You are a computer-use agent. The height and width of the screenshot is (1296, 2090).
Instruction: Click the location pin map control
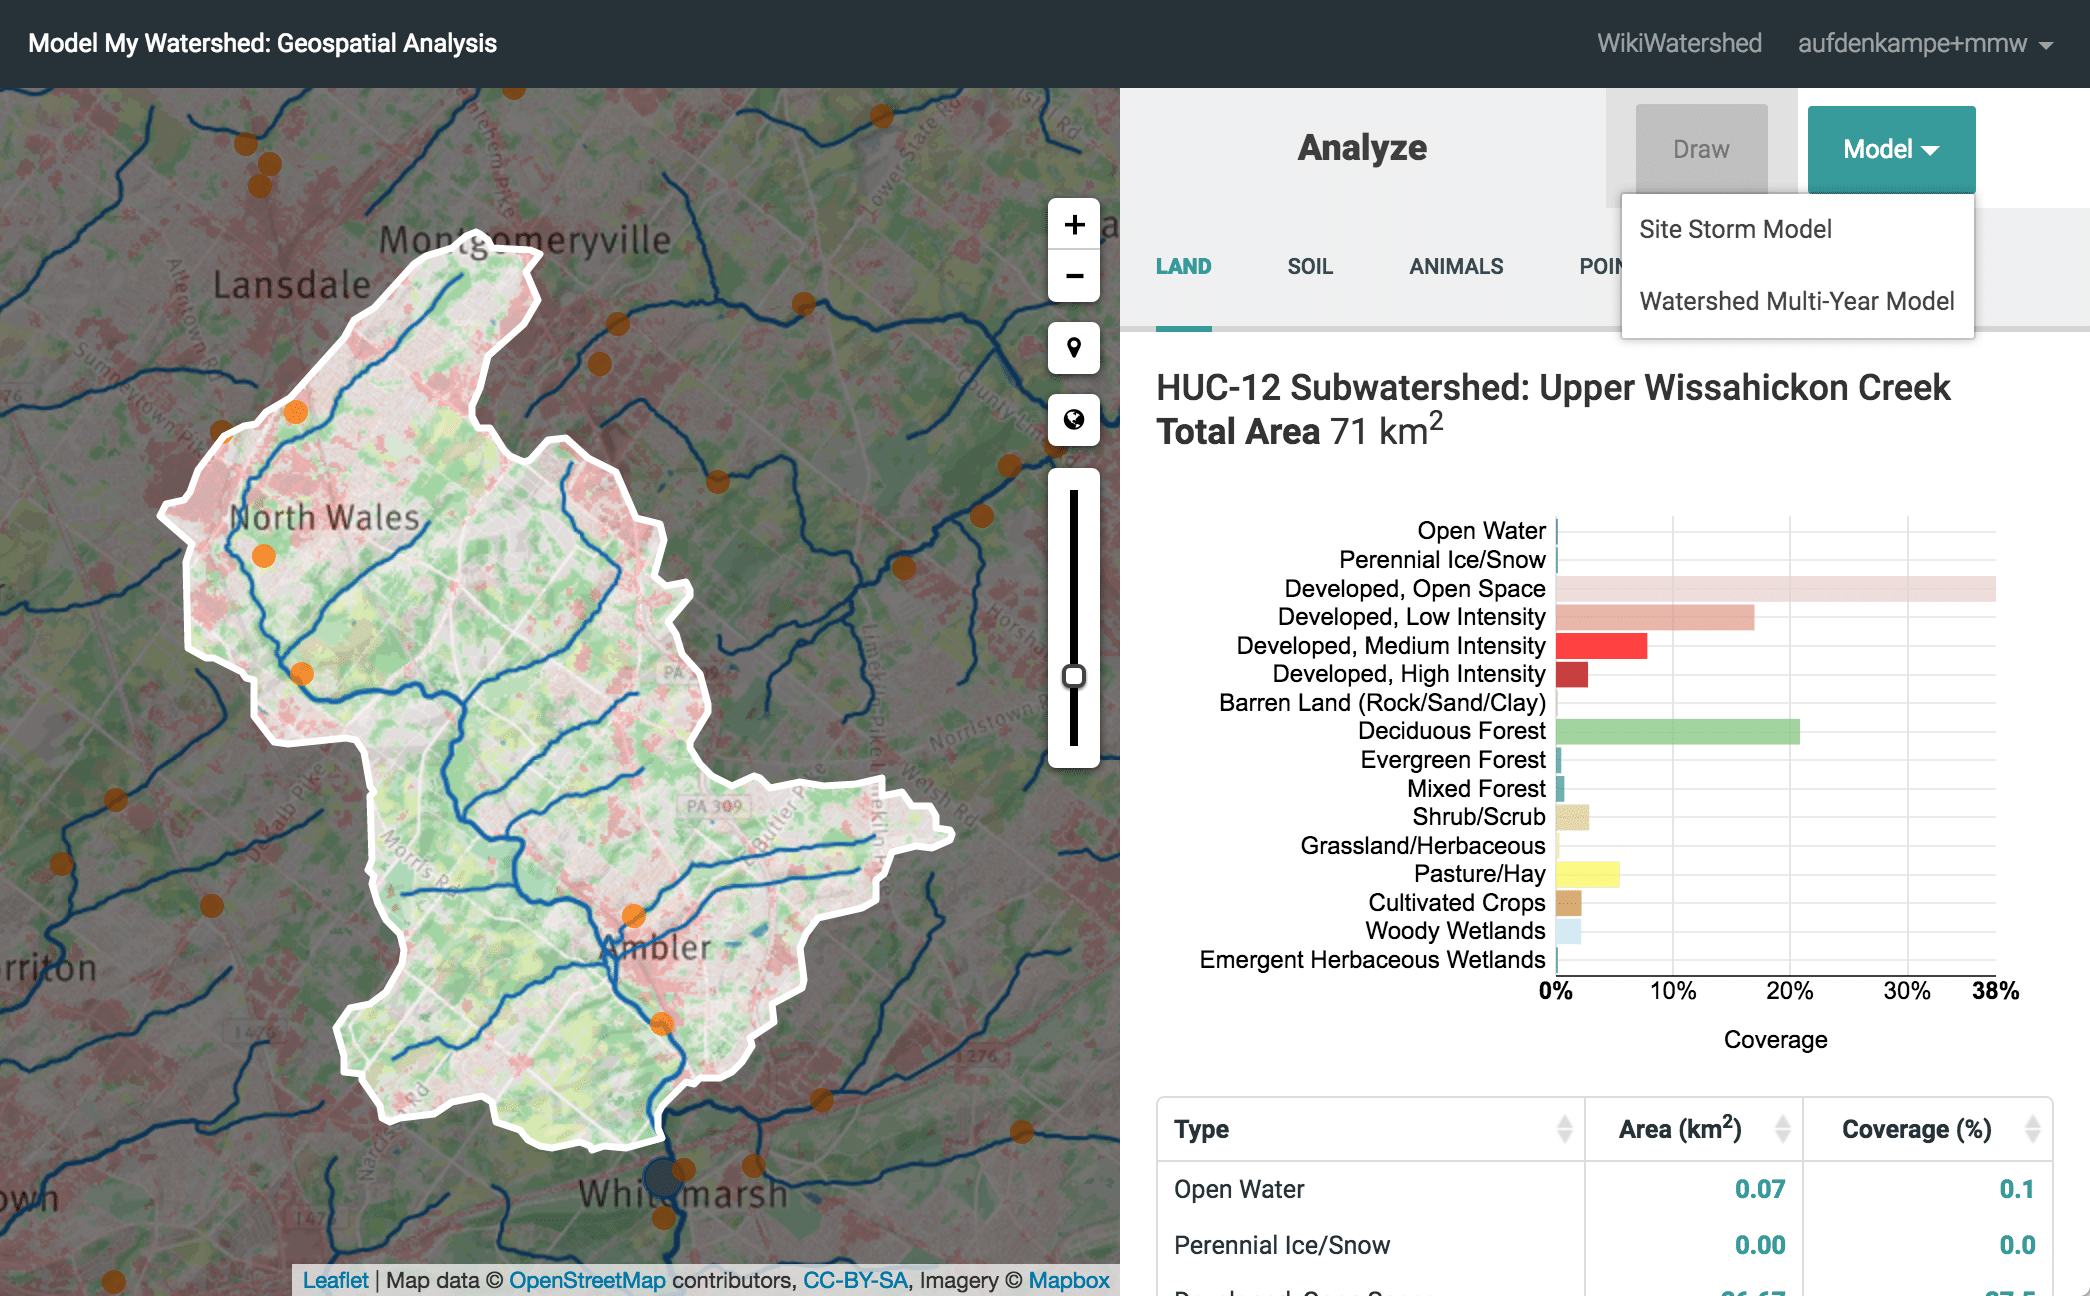[x=1073, y=349]
